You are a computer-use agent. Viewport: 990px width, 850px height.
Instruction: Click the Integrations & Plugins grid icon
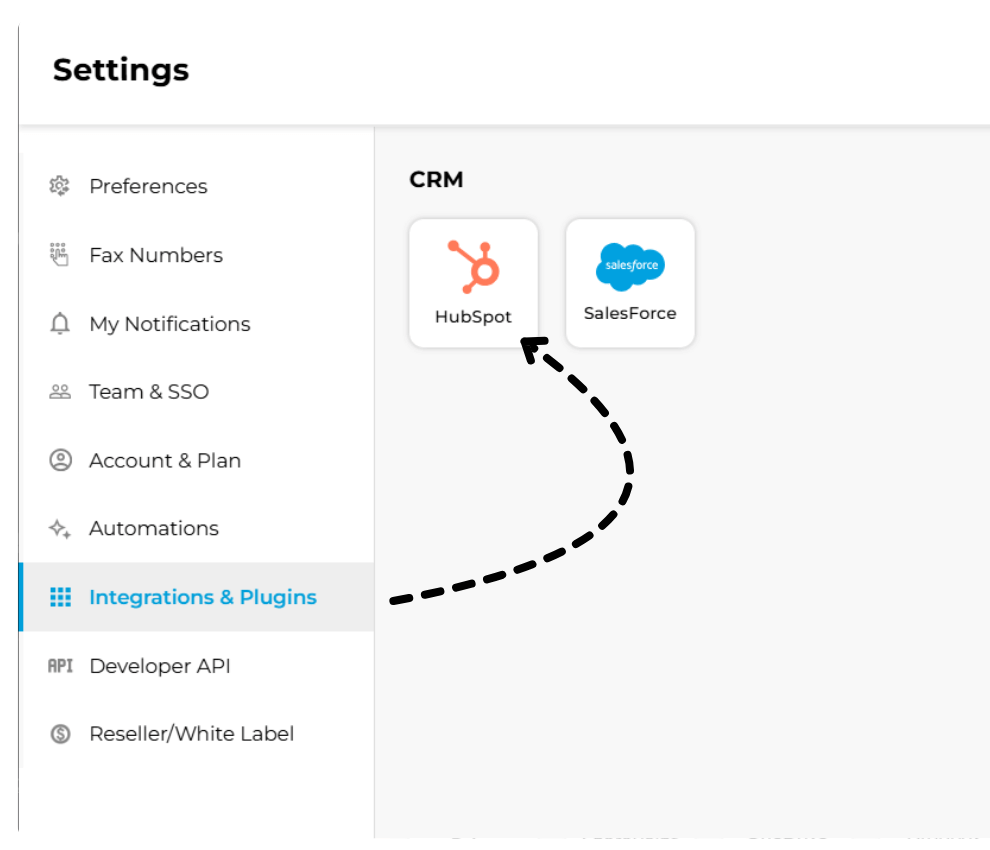[x=59, y=597]
